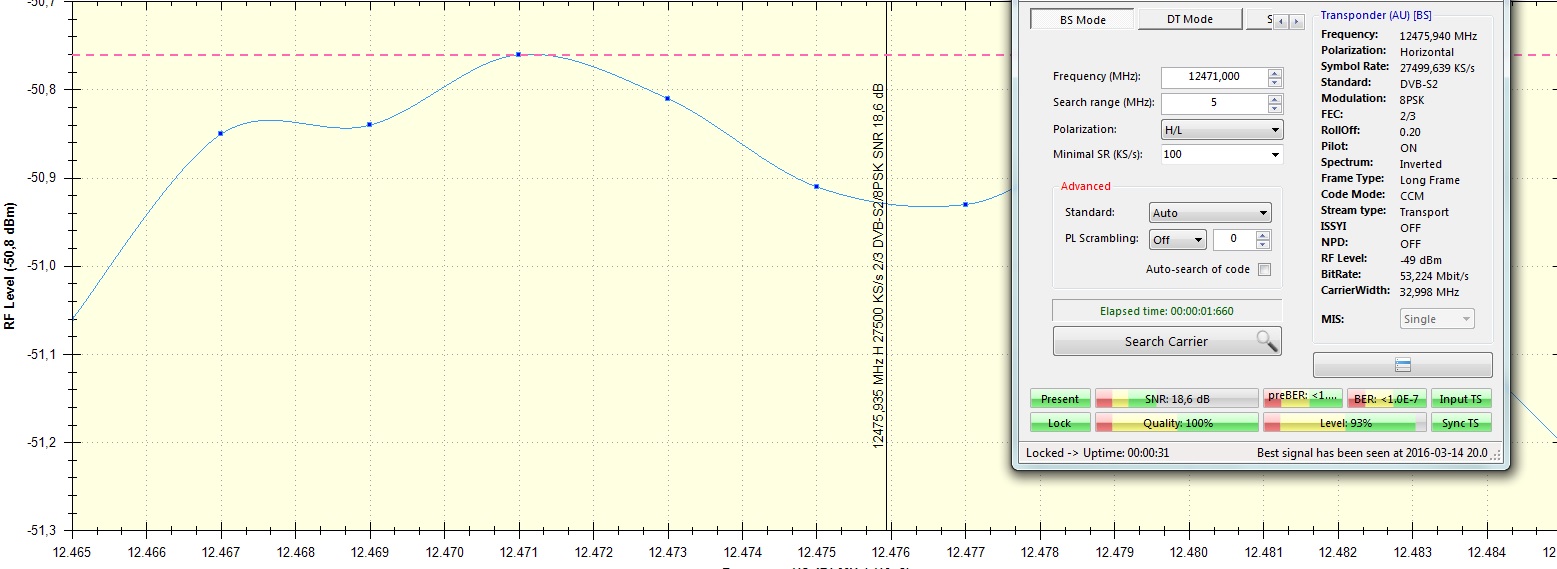Enable Auto-search of code checkbox
The height and width of the screenshot is (569, 1557).
pos(1264,269)
